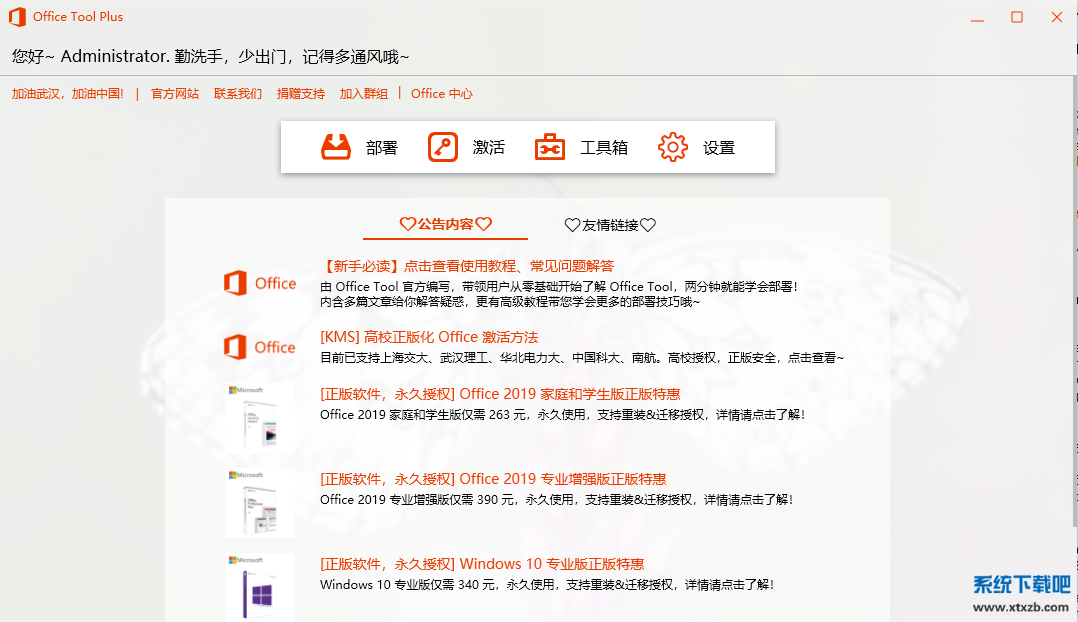
Task: Open the 部署 deploy icon
Action: [x=336, y=147]
